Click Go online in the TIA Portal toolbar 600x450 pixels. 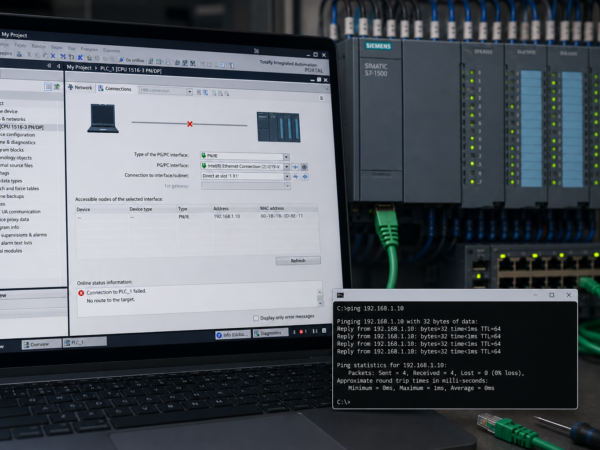[x=131, y=60]
